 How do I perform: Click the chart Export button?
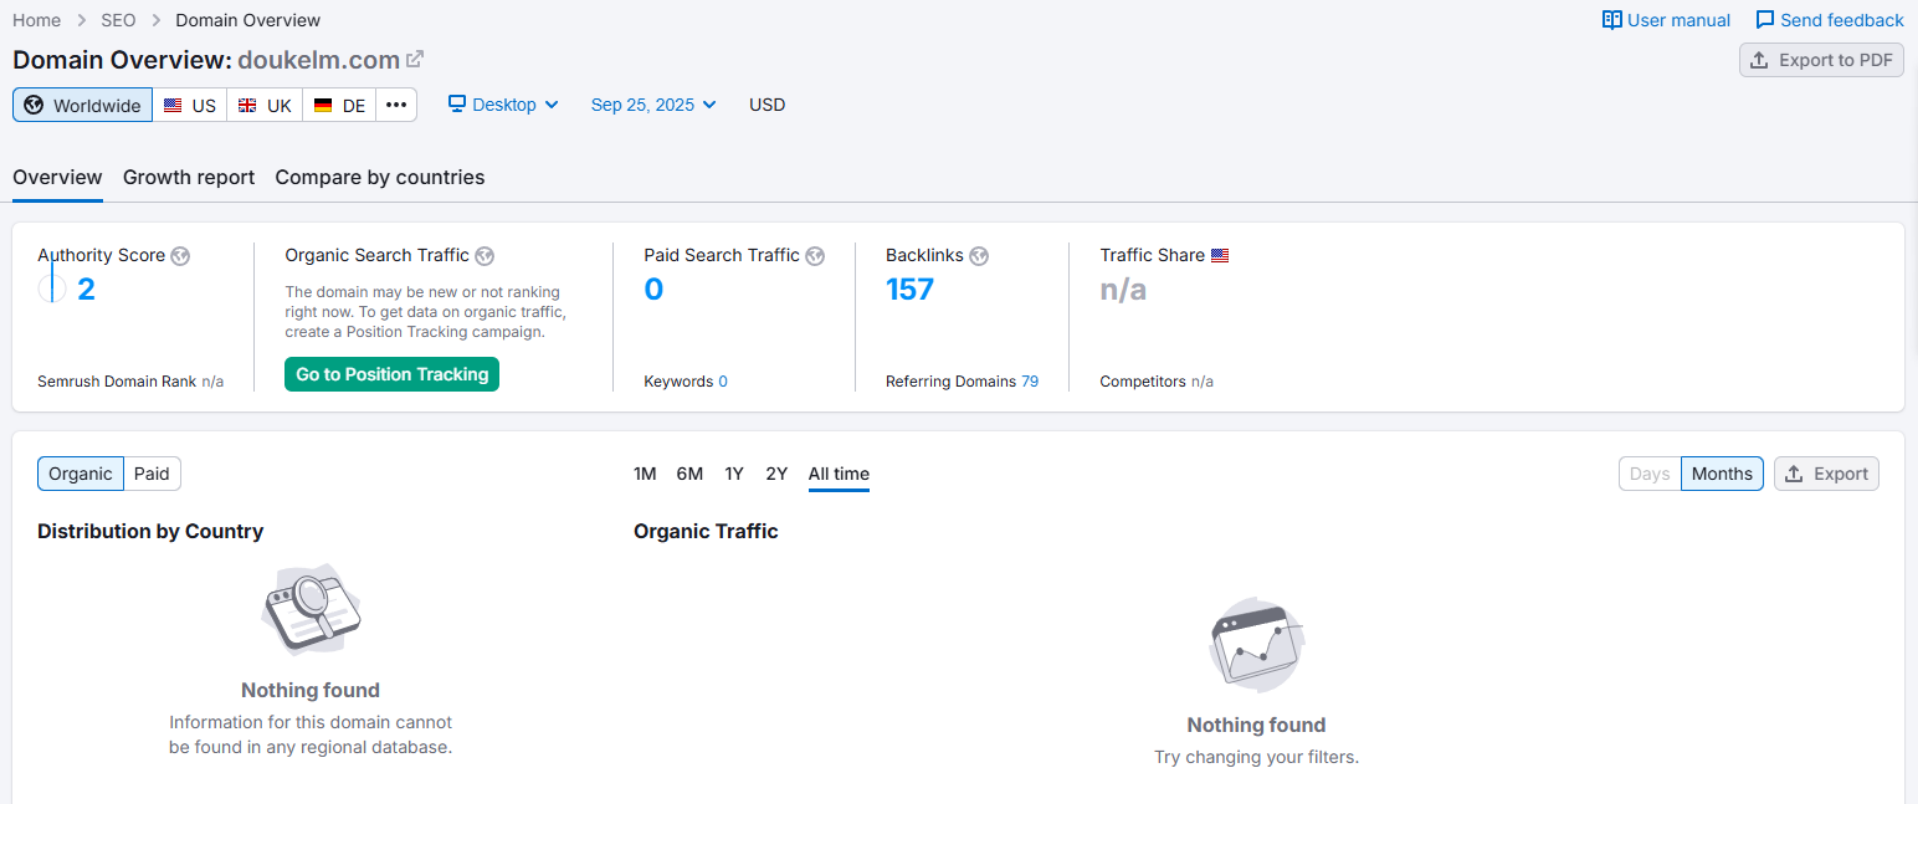(x=1826, y=474)
